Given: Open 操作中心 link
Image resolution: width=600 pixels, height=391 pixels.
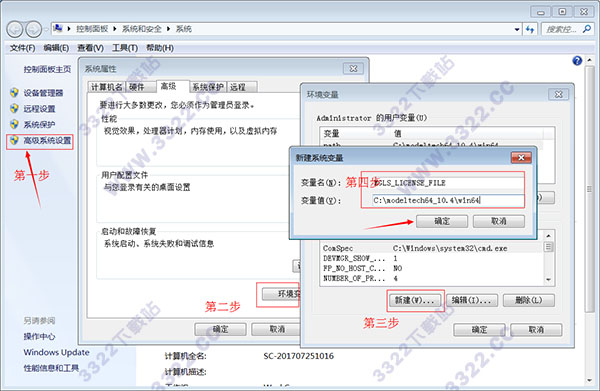Looking at the screenshot, I should point(39,336).
